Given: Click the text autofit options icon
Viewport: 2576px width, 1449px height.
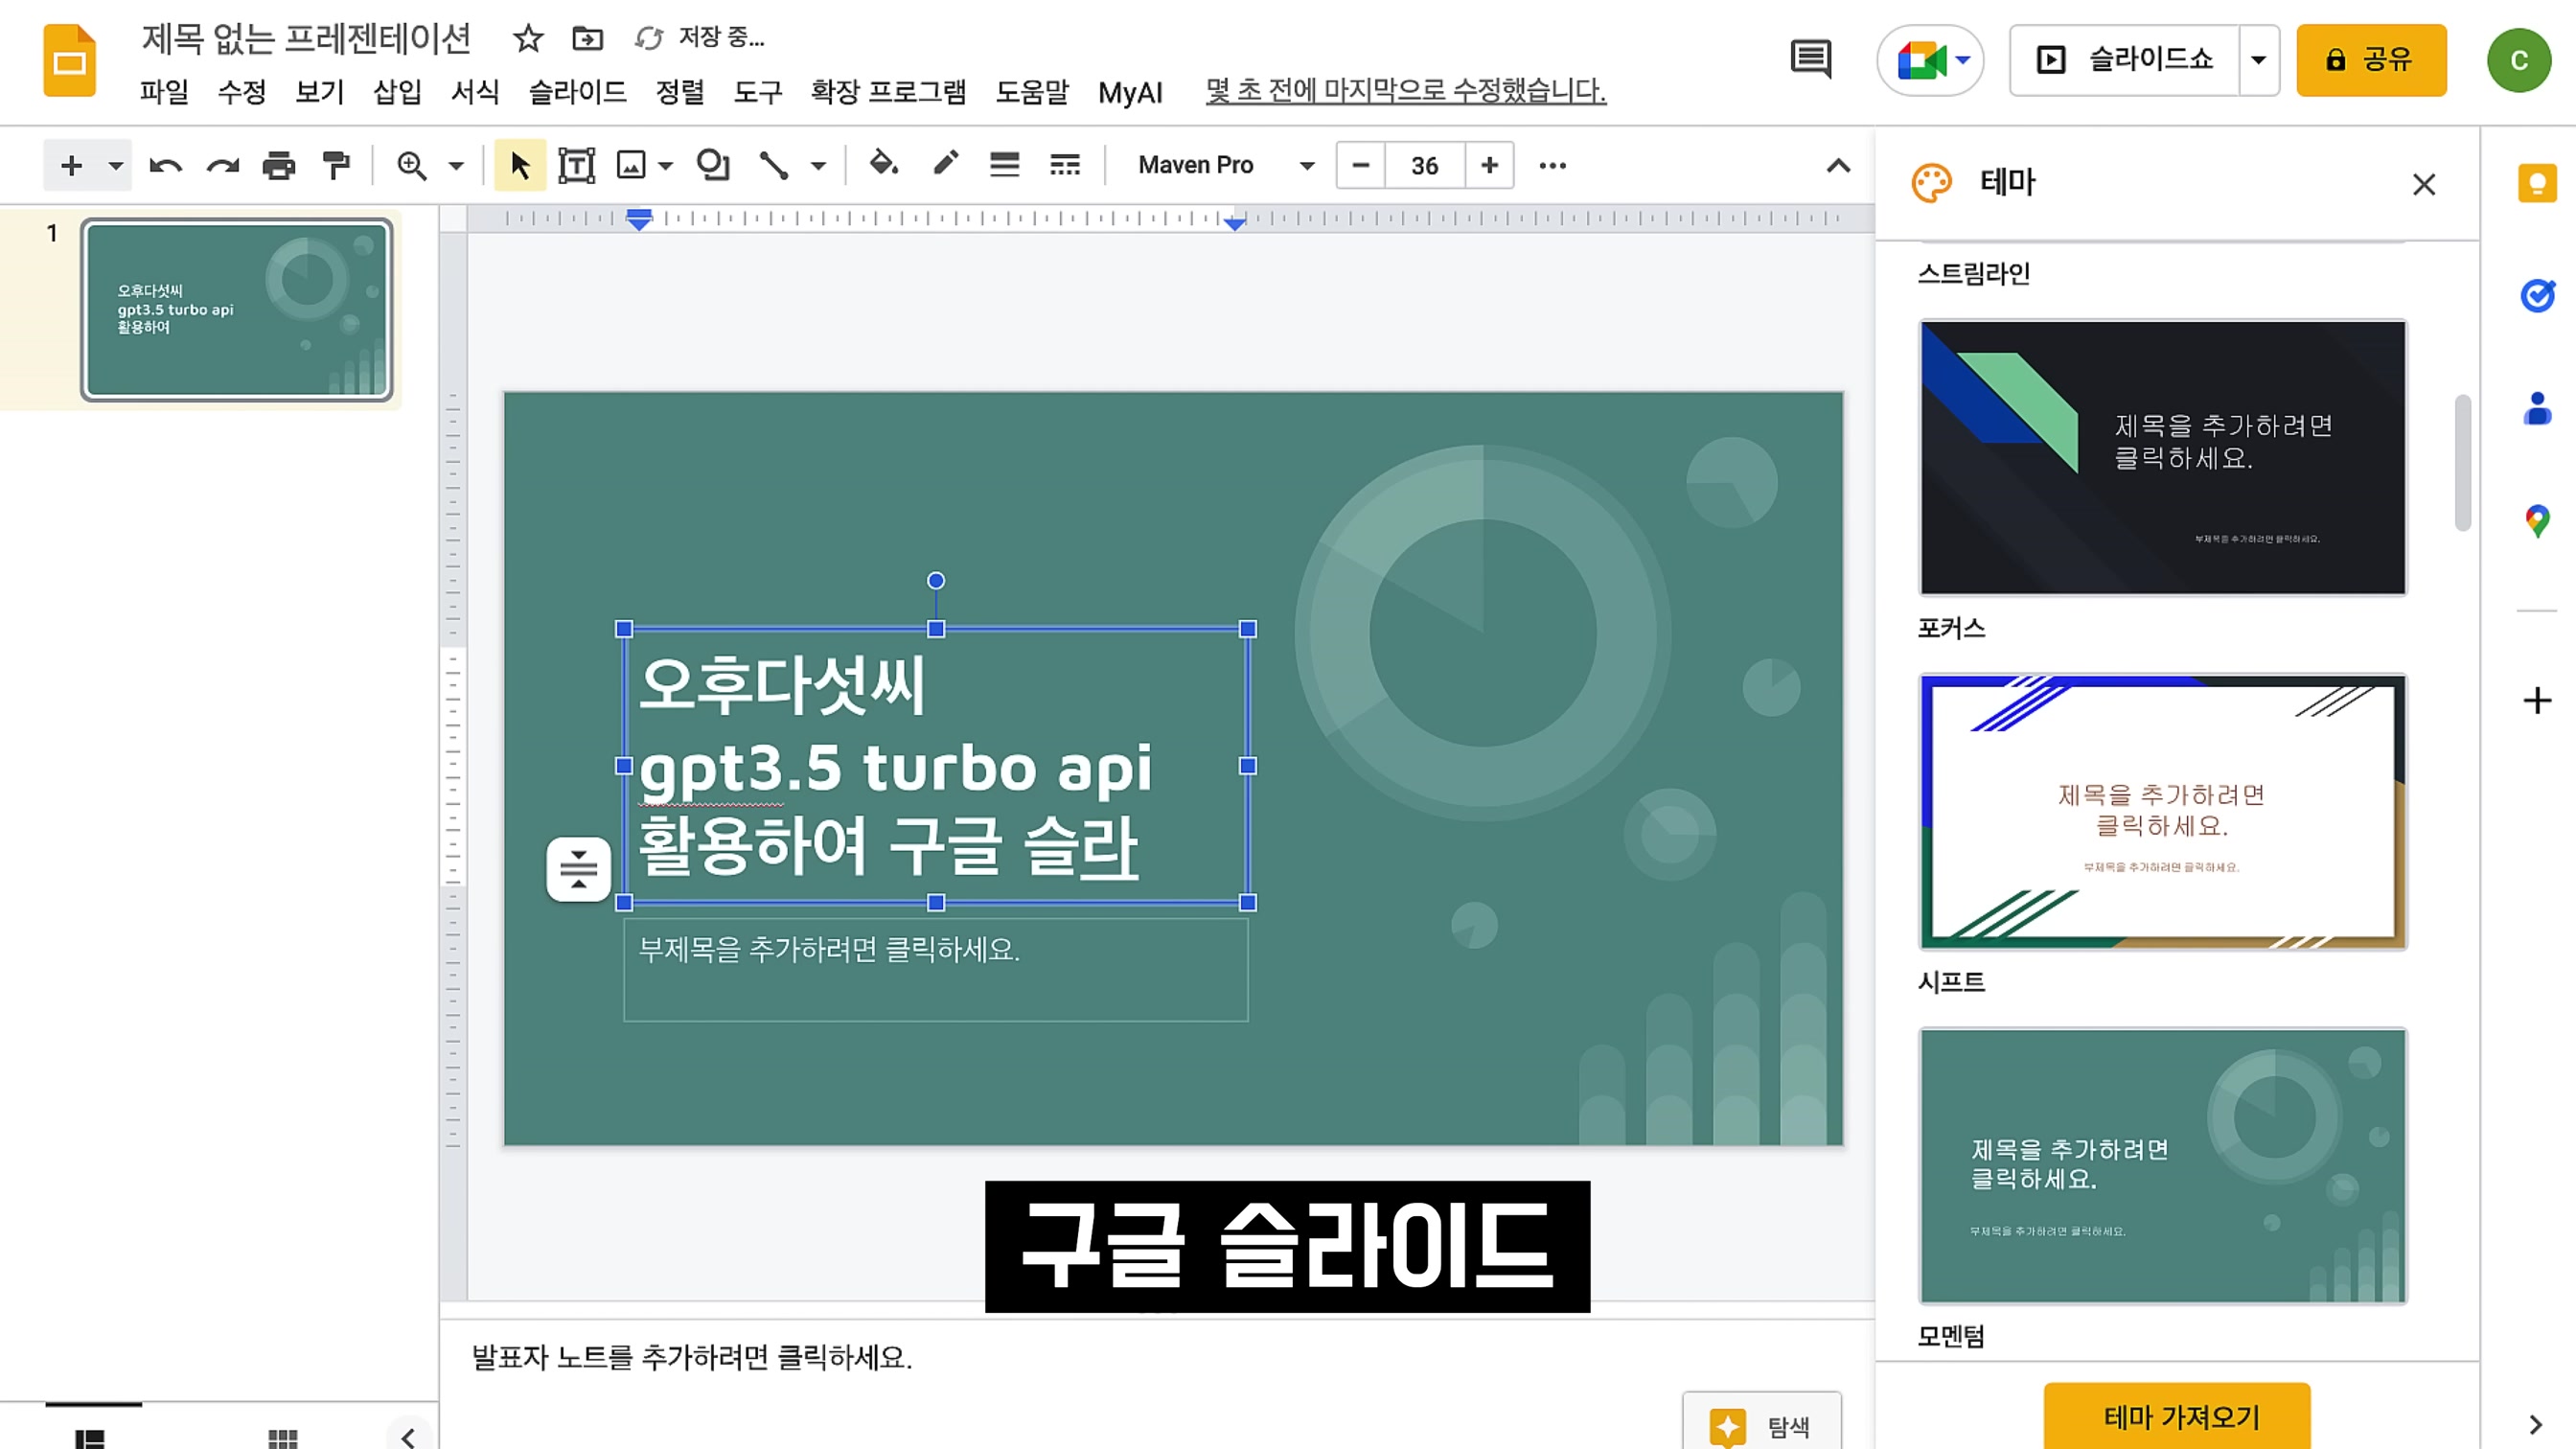Looking at the screenshot, I should (578, 869).
